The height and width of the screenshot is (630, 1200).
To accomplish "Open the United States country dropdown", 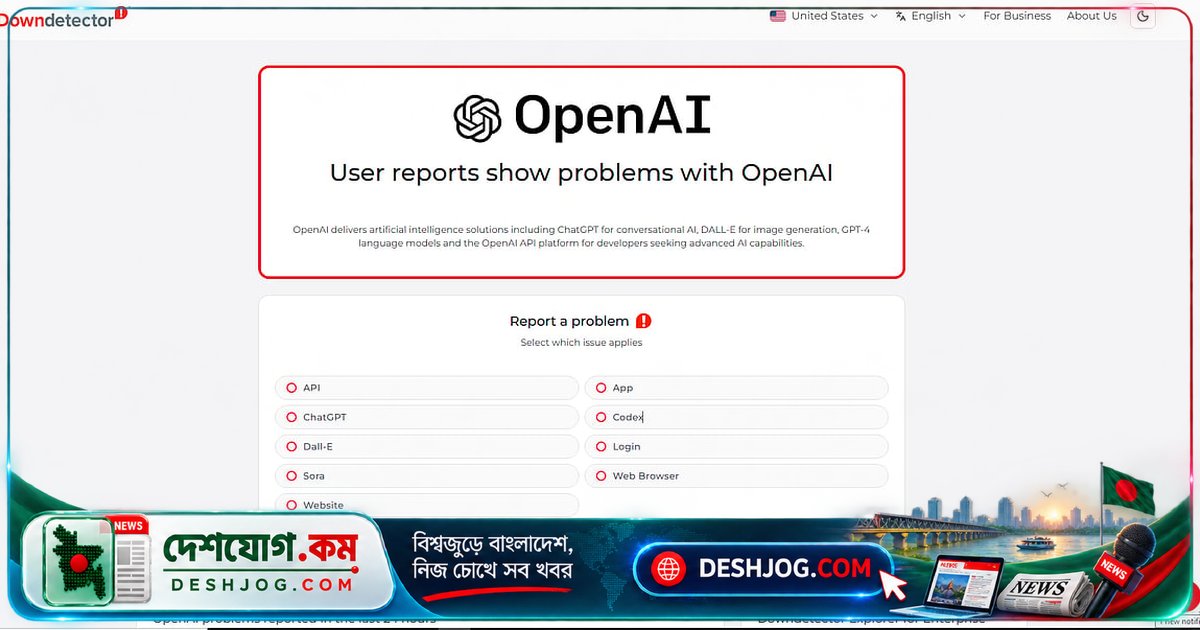I will tap(824, 16).
